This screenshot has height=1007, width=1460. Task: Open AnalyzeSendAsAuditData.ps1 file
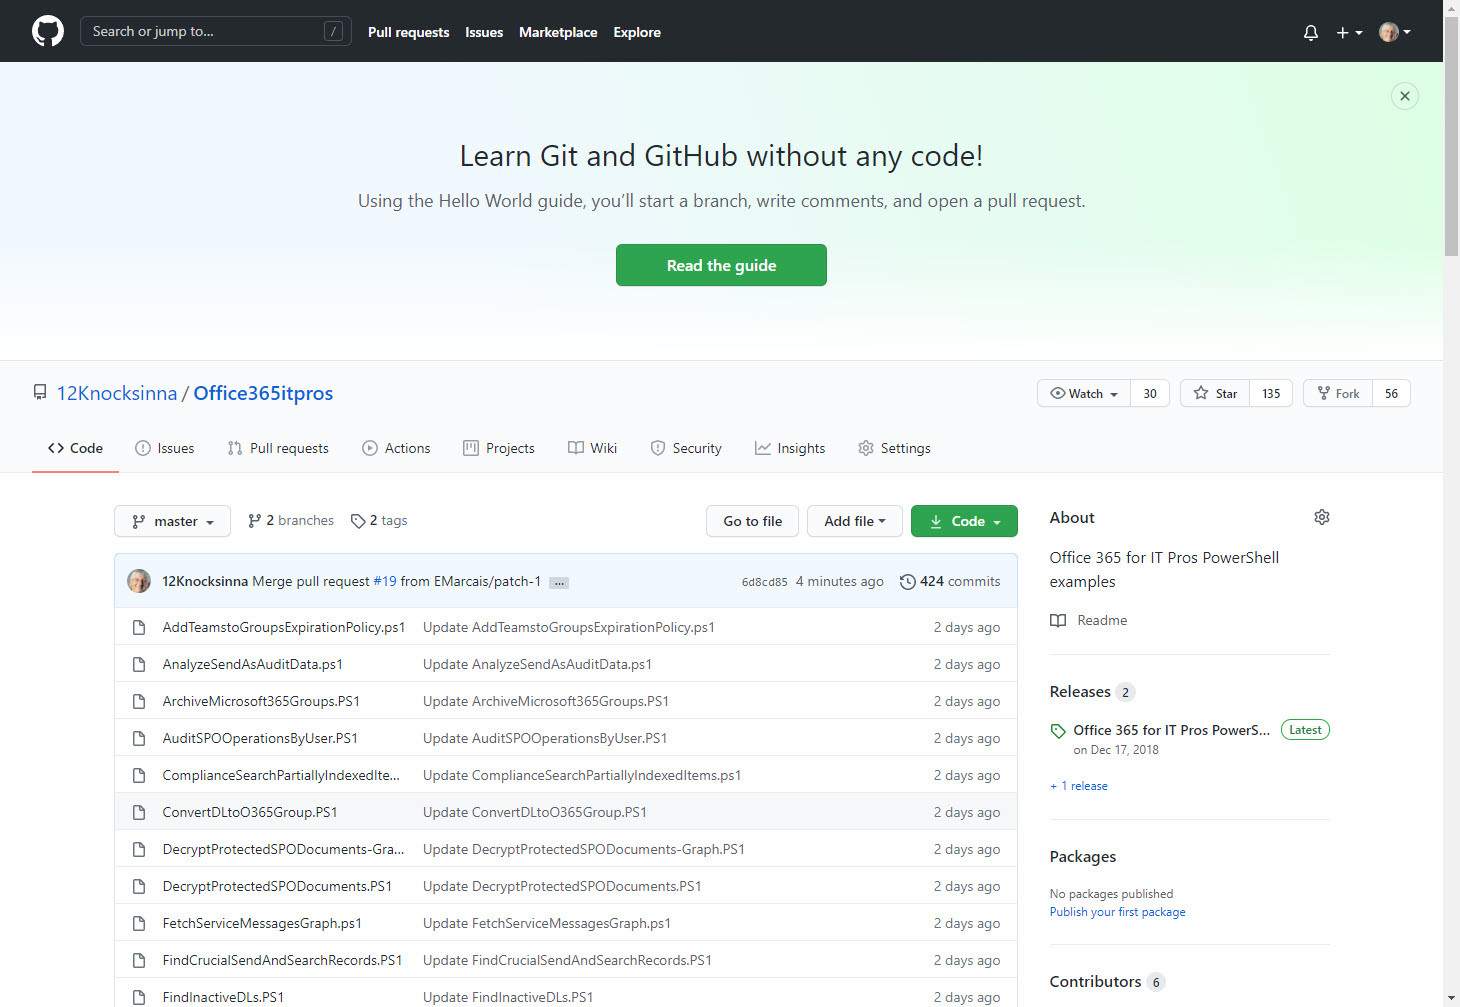(x=253, y=664)
